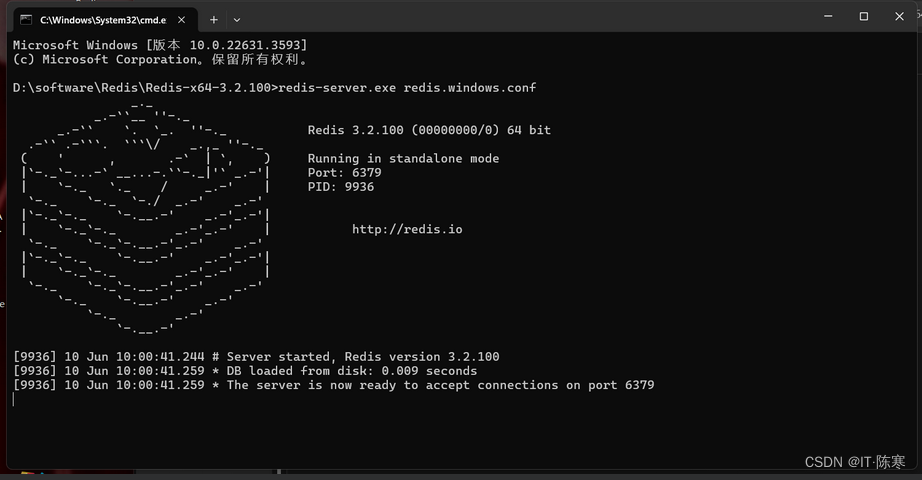Close the terminal window

pyautogui.click(x=899, y=16)
